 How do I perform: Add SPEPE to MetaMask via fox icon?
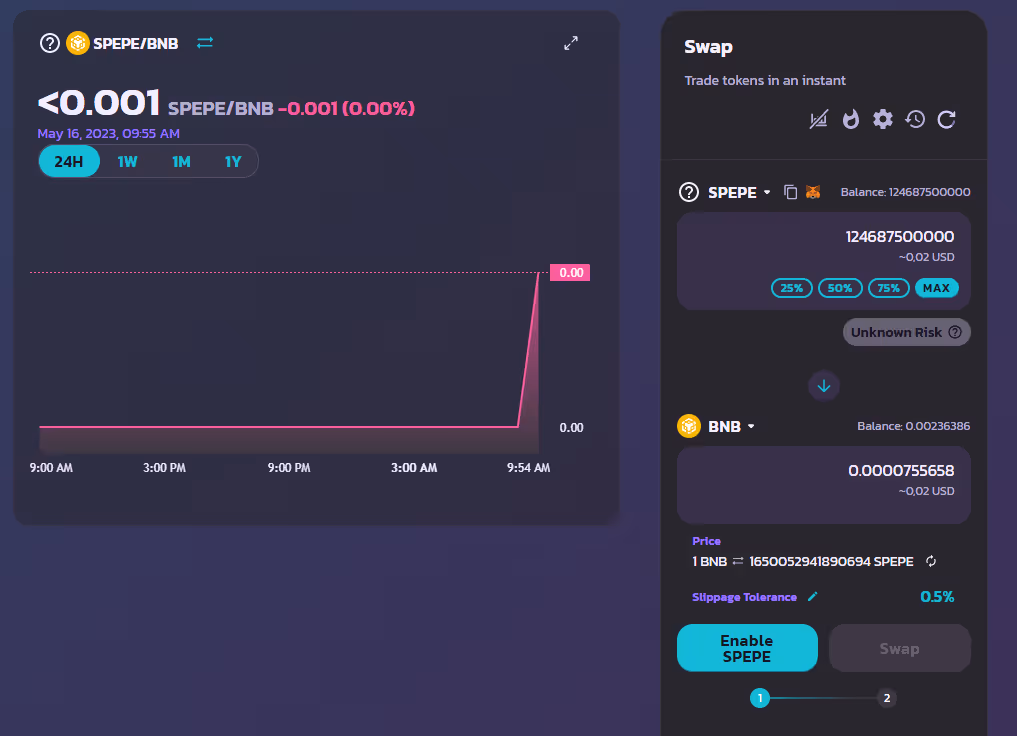(x=813, y=192)
